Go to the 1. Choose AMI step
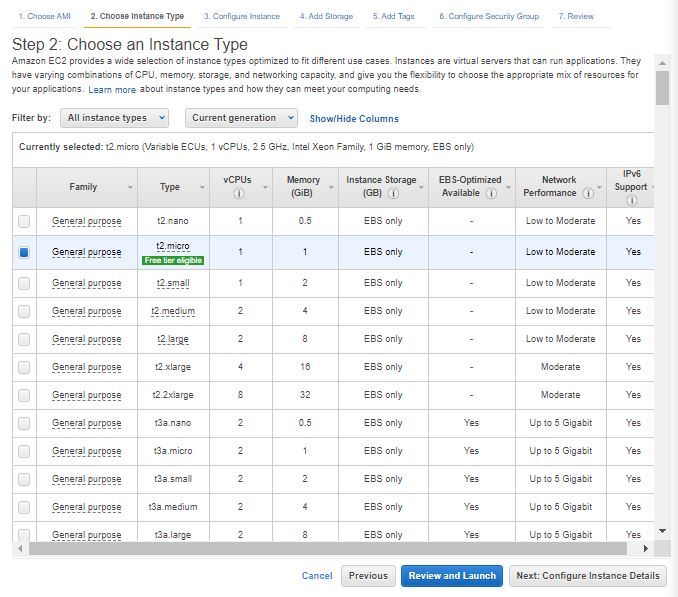678x597 pixels. point(45,16)
